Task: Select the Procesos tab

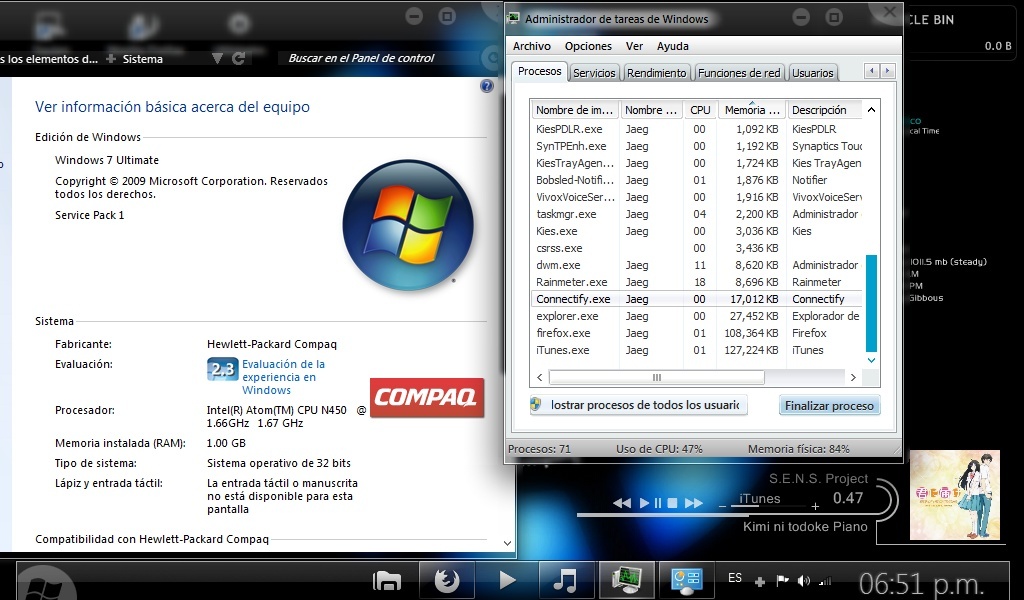Action: tap(539, 72)
